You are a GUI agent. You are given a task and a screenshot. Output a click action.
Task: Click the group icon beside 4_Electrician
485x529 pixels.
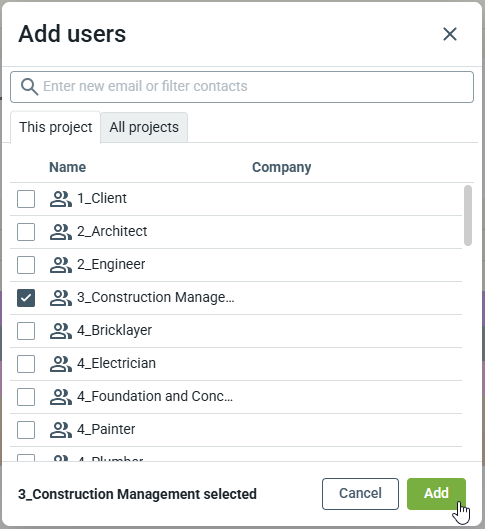tap(61, 364)
